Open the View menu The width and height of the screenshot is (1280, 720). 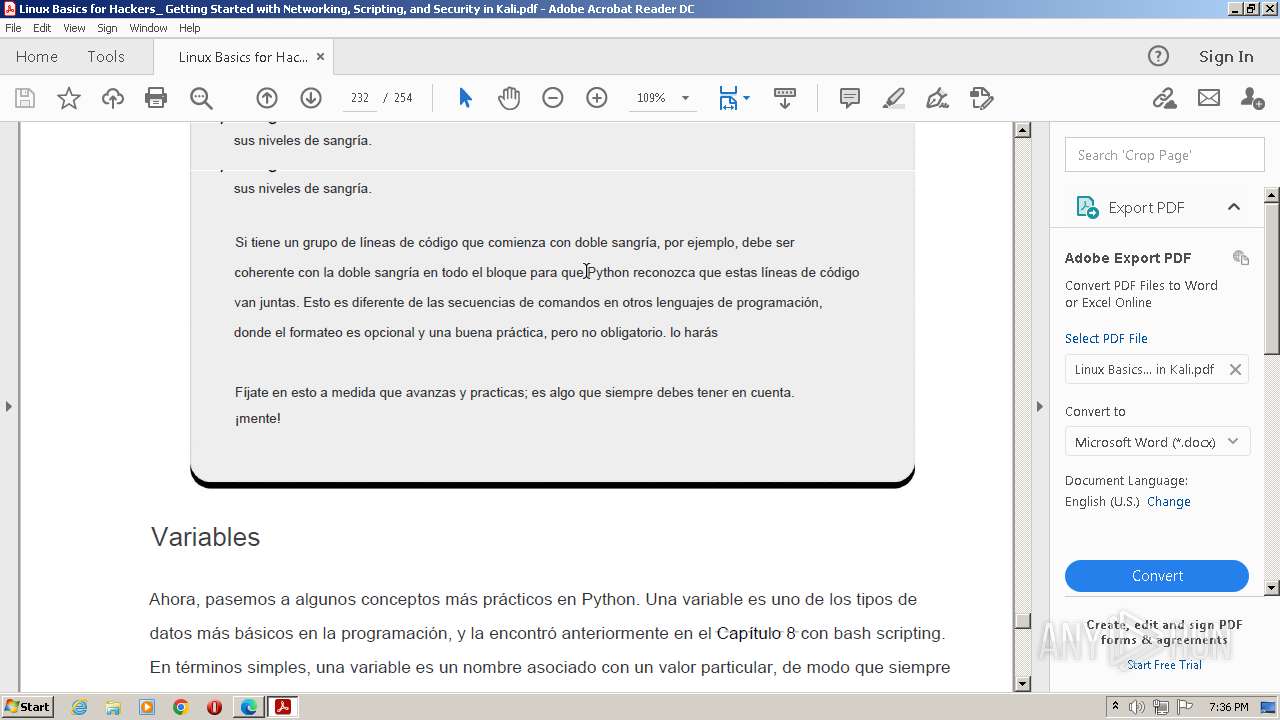tap(74, 28)
